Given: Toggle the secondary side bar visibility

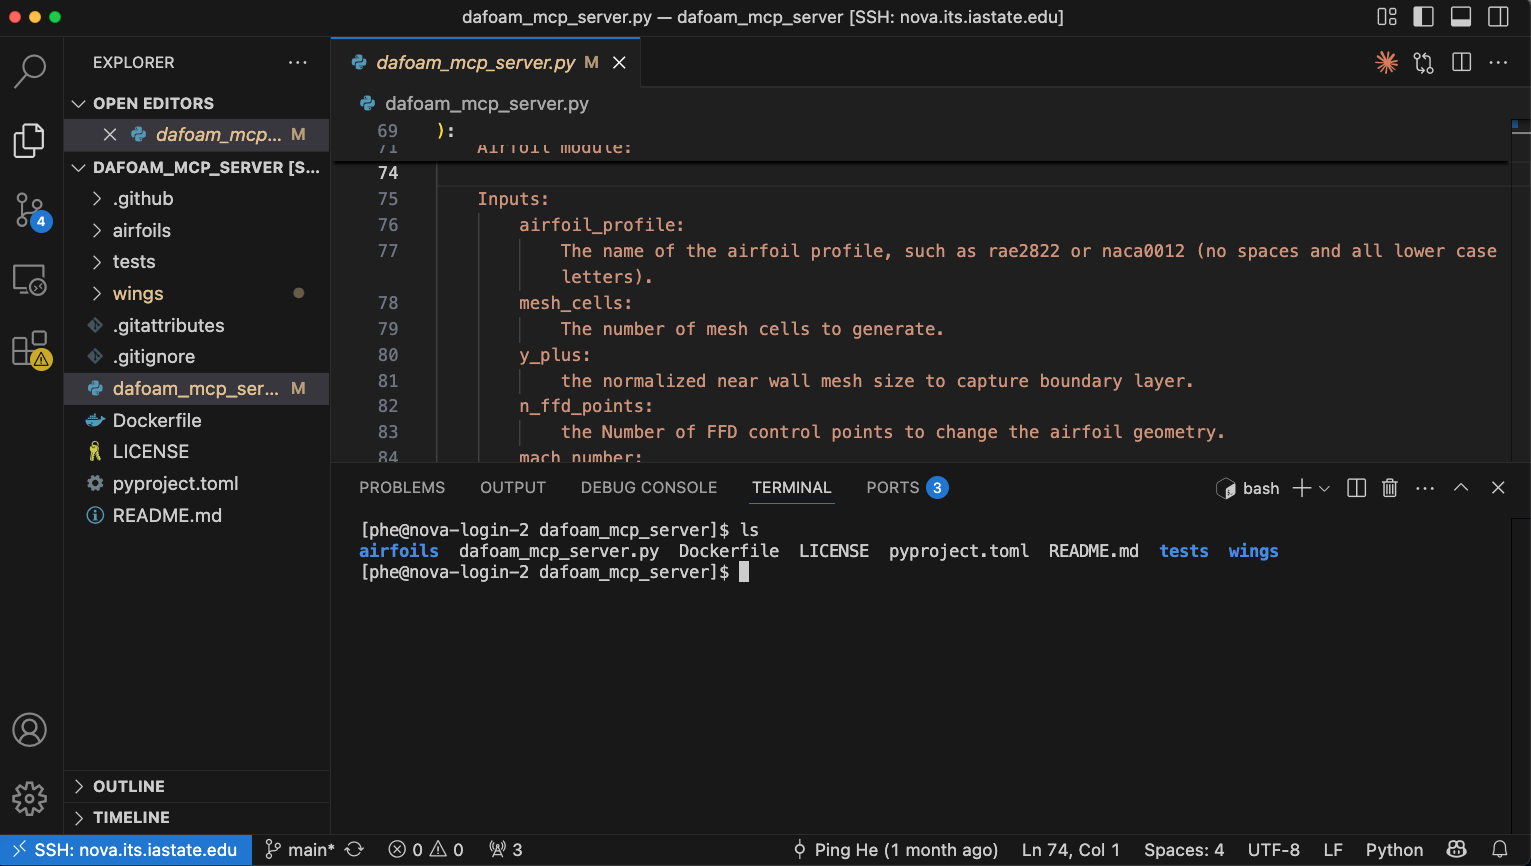Looking at the screenshot, I should click(x=1498, y=17).
